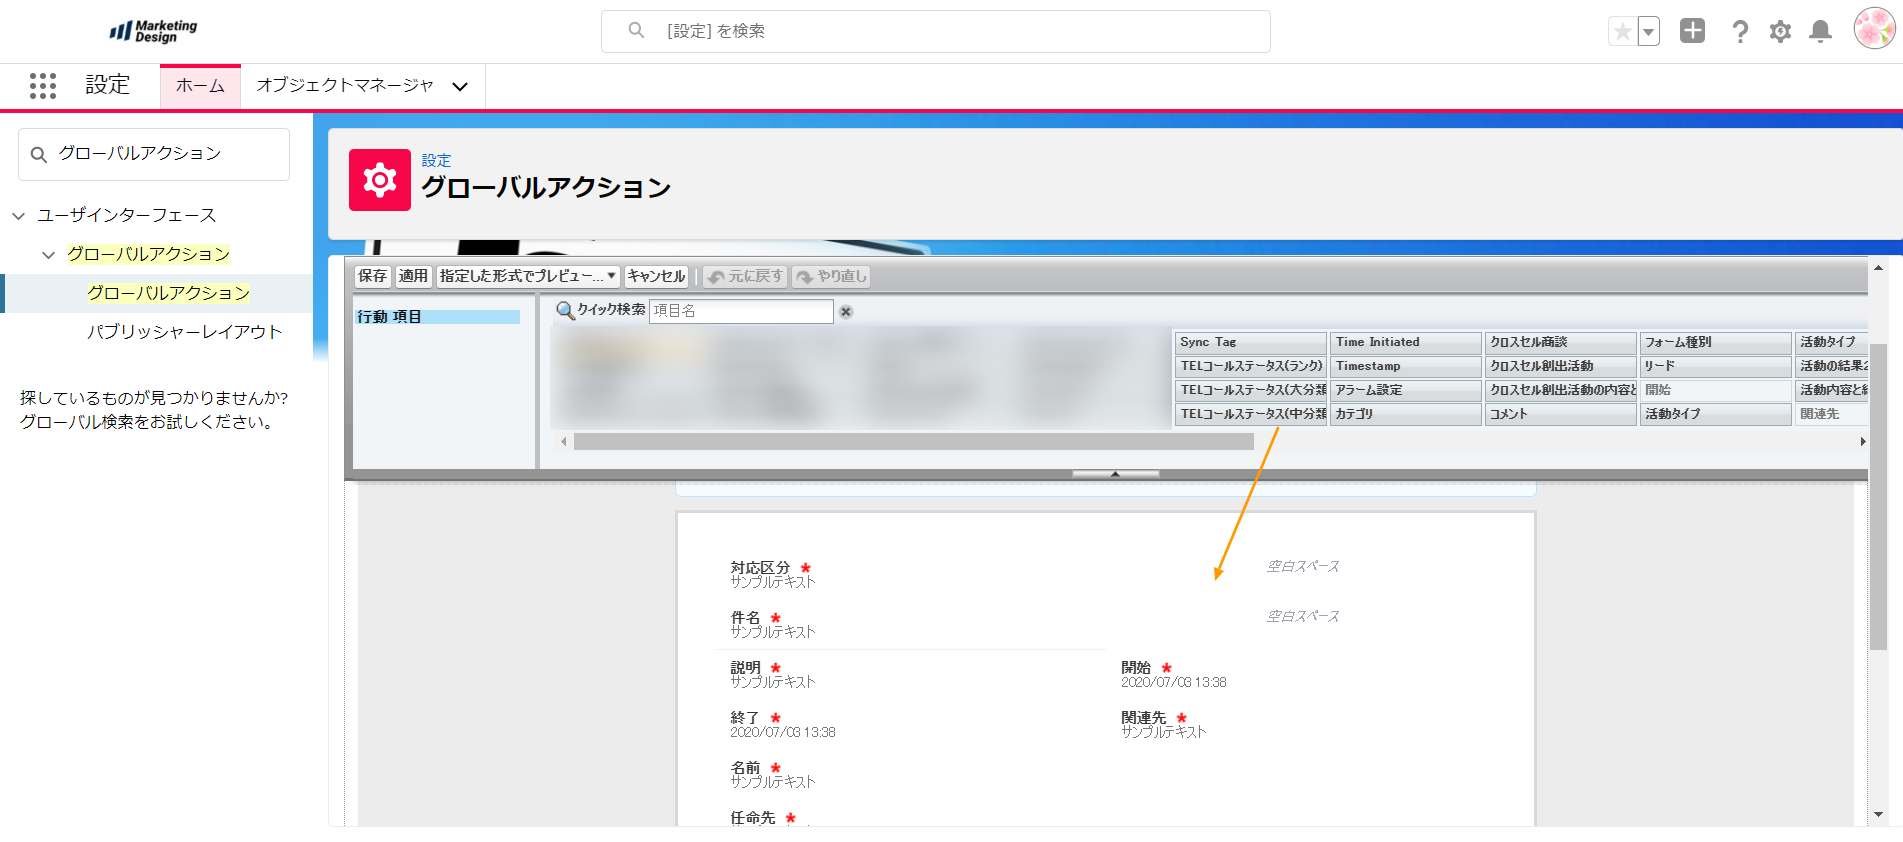Click the クイック検索 項目名 input field

tap(740, 311)
